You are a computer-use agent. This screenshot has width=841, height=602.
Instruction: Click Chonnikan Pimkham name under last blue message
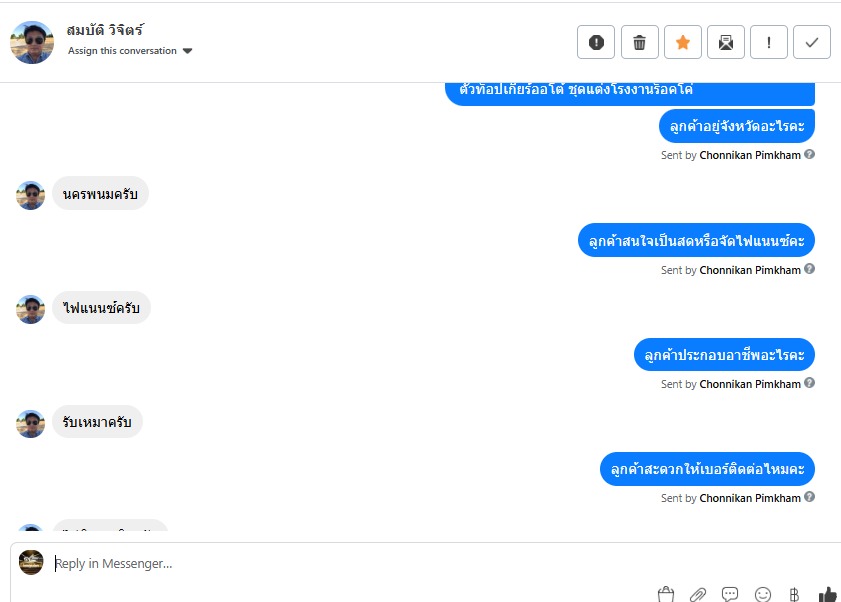tap(750, 498)
